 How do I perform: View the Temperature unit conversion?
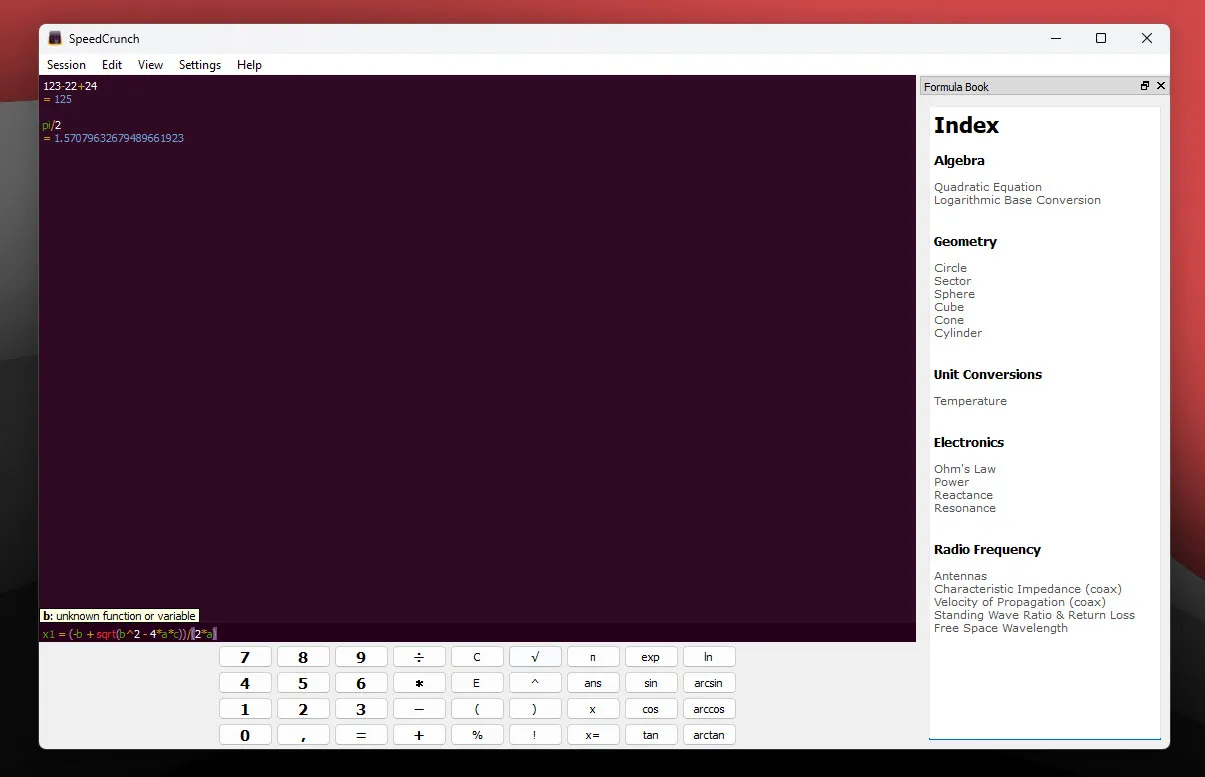(970, 400)
